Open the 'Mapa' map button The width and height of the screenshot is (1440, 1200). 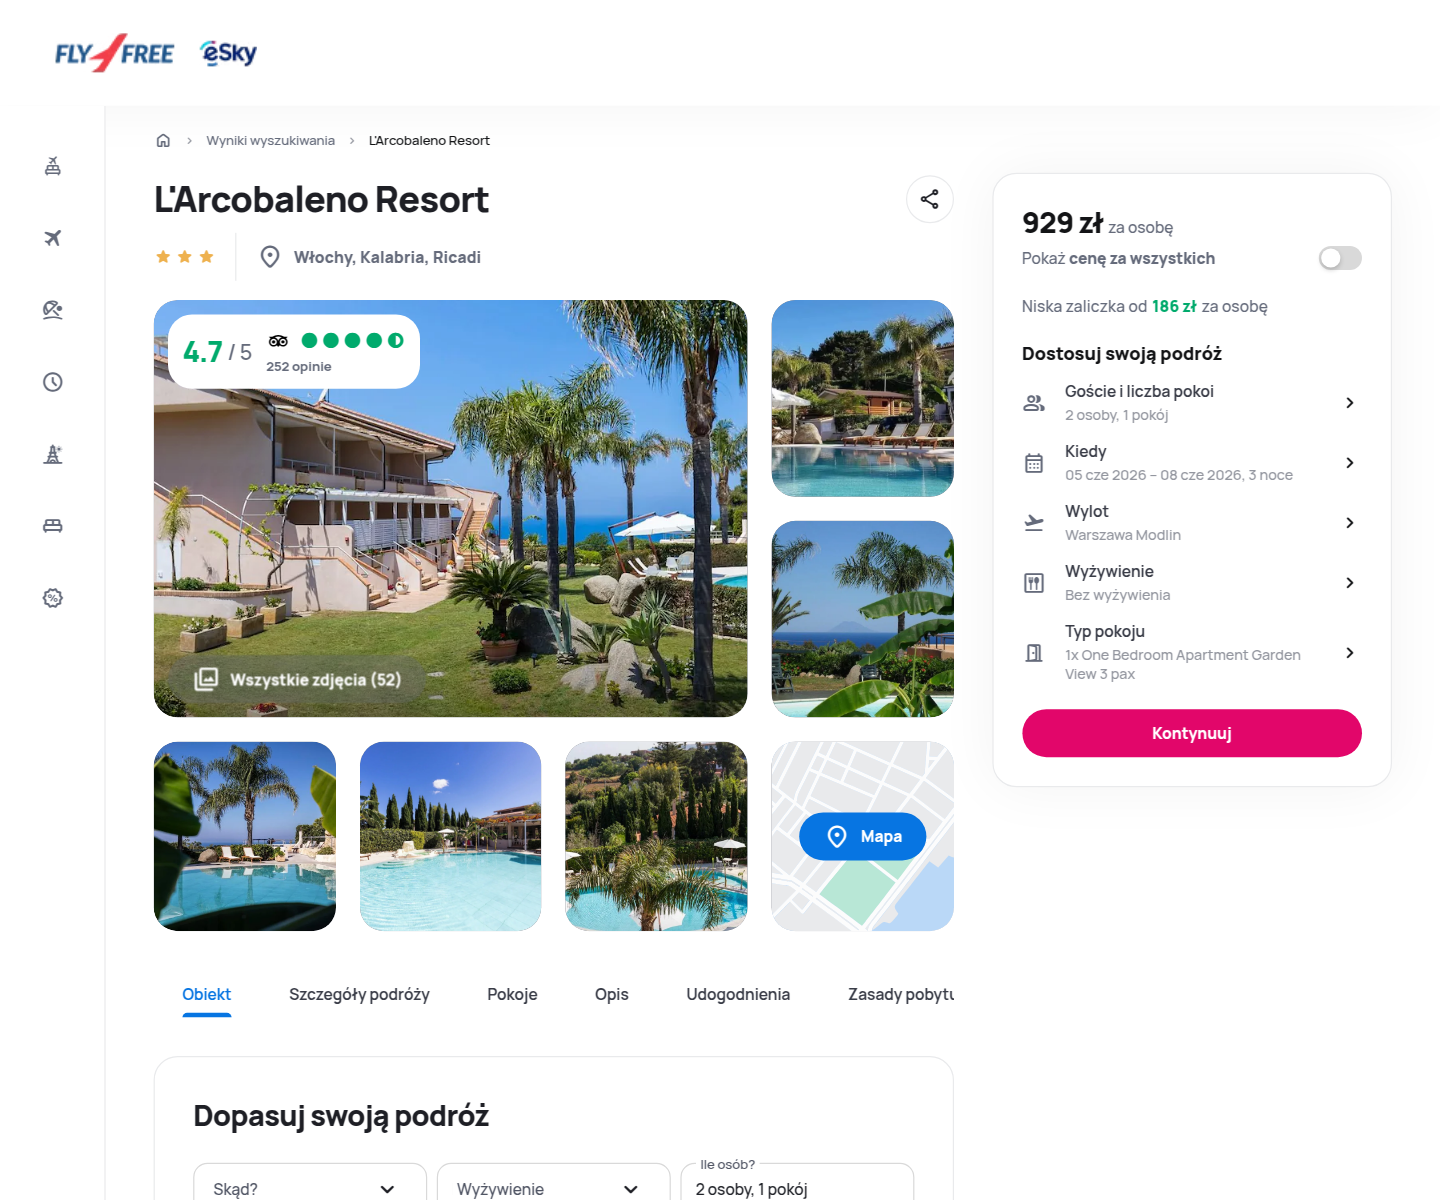(862, 836)
